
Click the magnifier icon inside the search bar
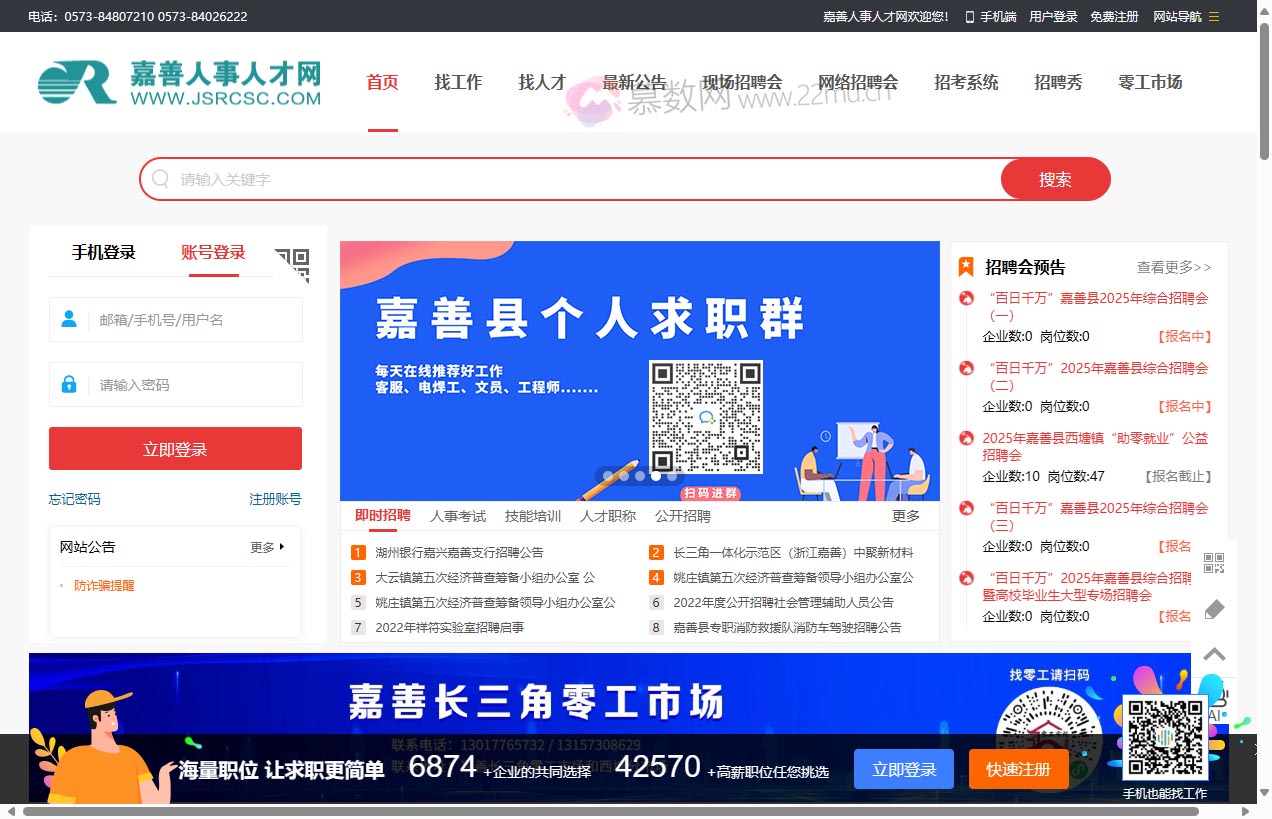161,178
